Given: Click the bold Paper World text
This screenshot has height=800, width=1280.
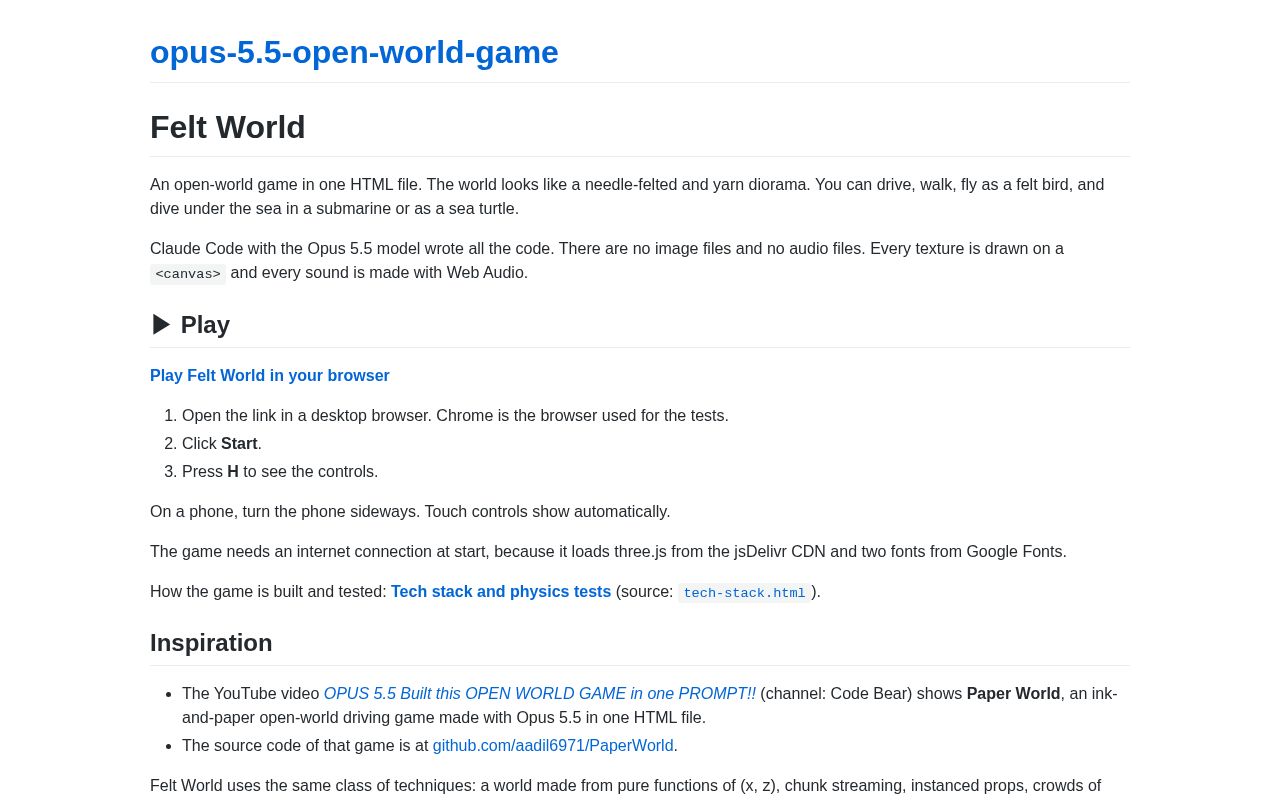Looking at the screenshot, I should coord(1013,694).
